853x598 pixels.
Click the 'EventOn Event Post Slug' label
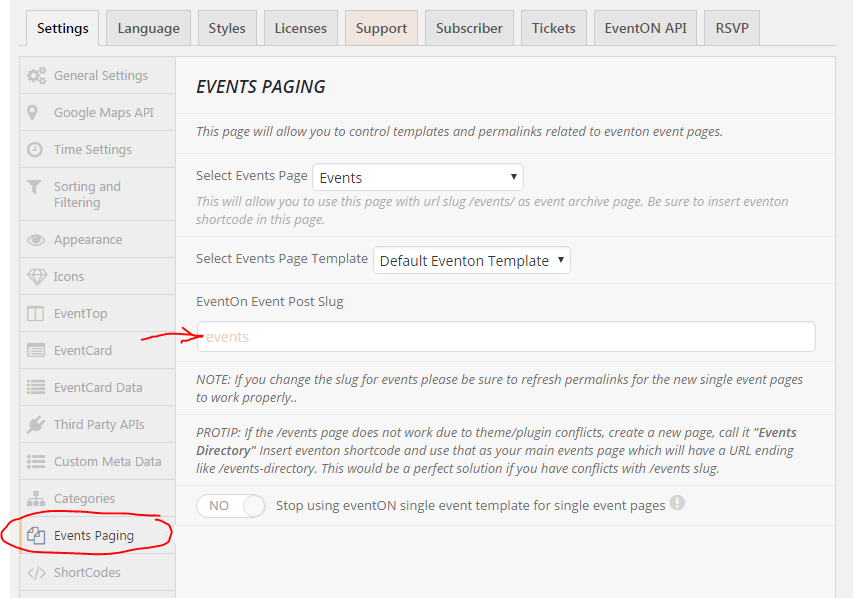pyautogui.click(x=270, y=301)
